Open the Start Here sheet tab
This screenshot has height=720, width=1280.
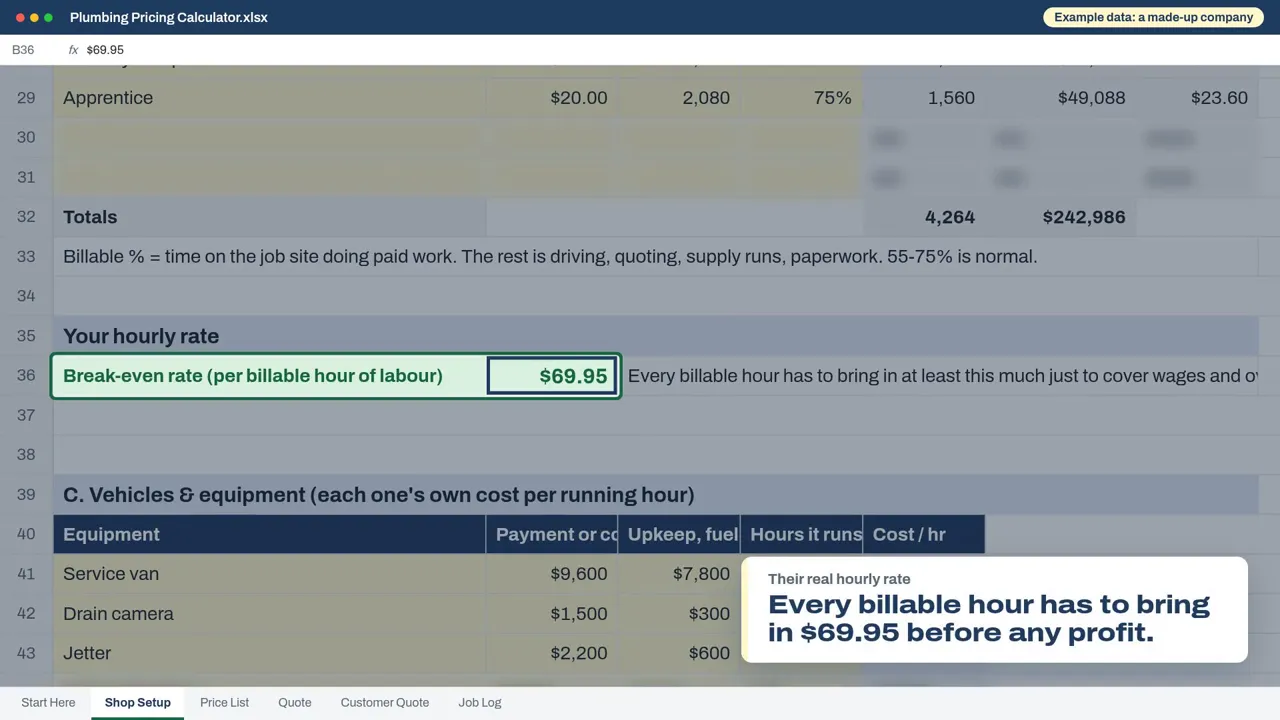48,702
